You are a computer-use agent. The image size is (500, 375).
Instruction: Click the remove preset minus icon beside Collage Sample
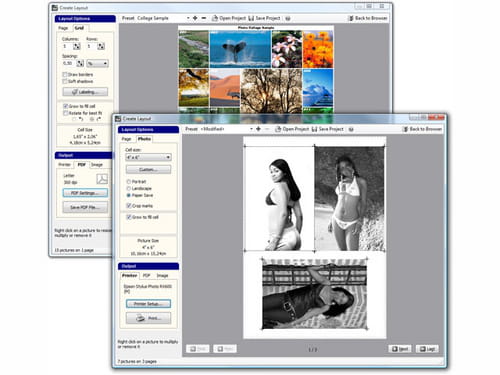[x=204, y=18]
